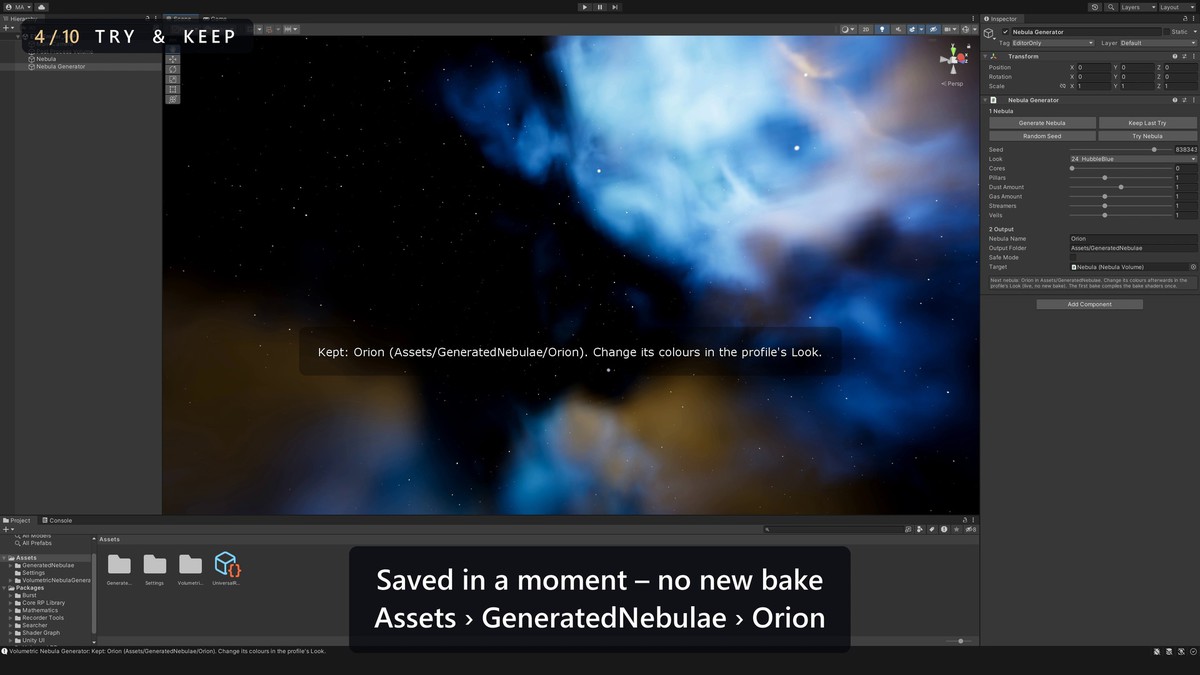The height and width of the screenshot is (675, 1200).
Task: Click the Output Folder input field
Action: [1133, 248]
